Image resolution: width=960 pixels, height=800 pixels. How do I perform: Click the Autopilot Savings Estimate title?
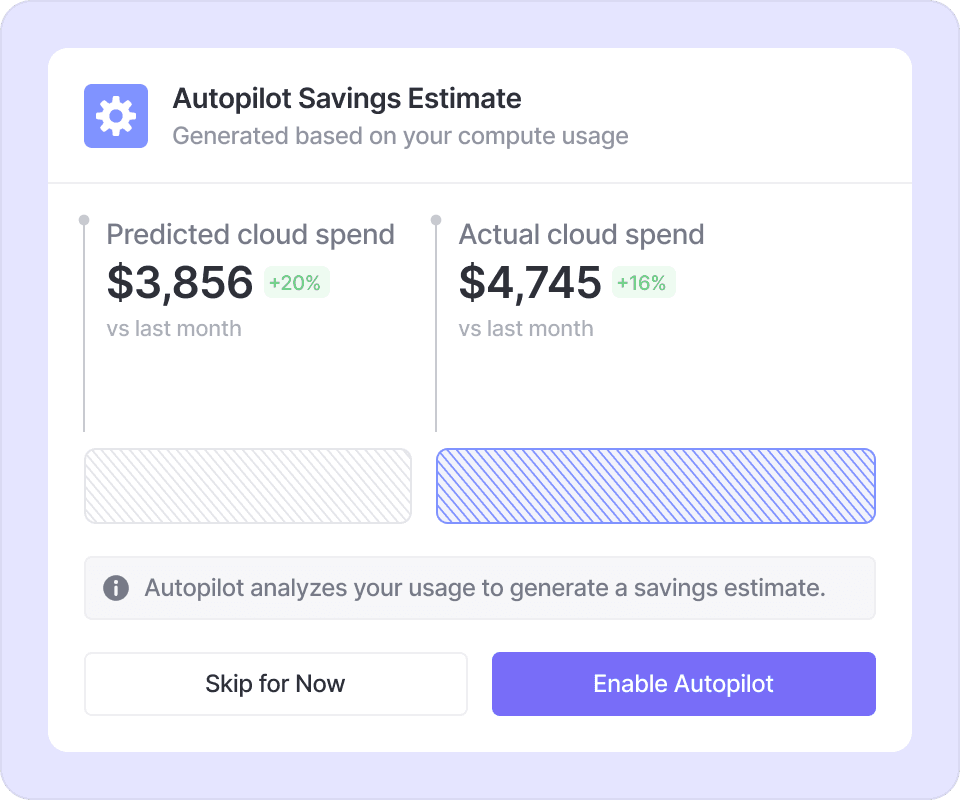click(x=347, y=99)
